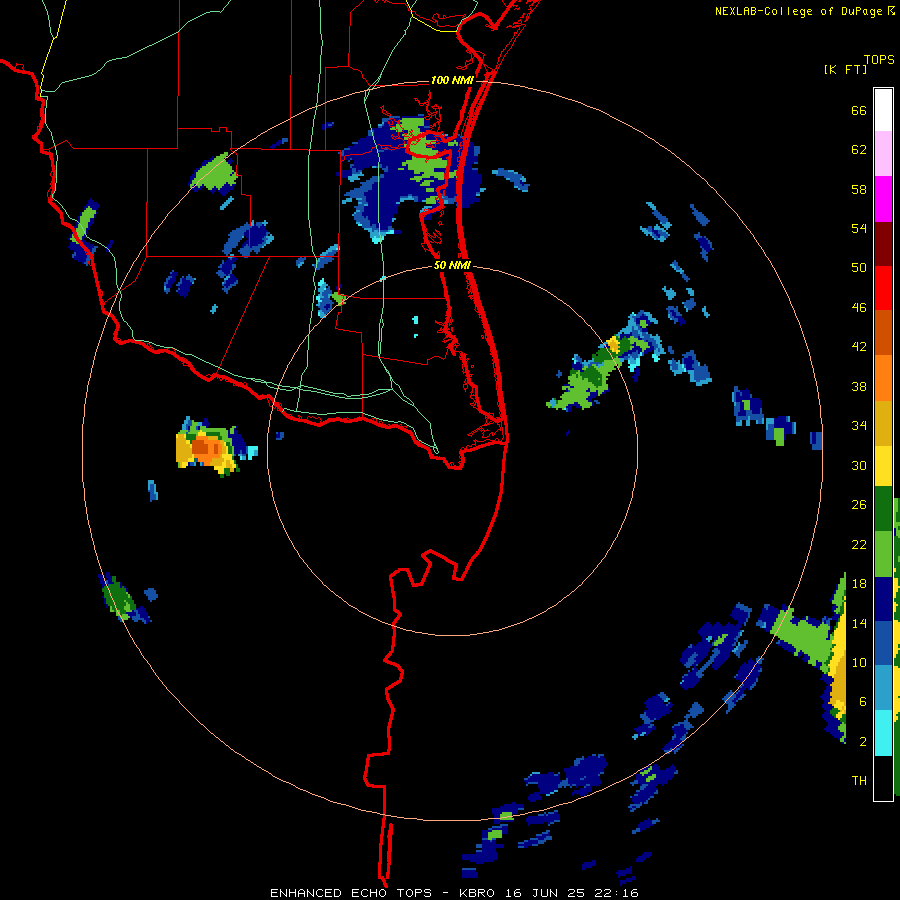Click the 2 legend value
Screen dimensions: 900x900
point(862,742)
